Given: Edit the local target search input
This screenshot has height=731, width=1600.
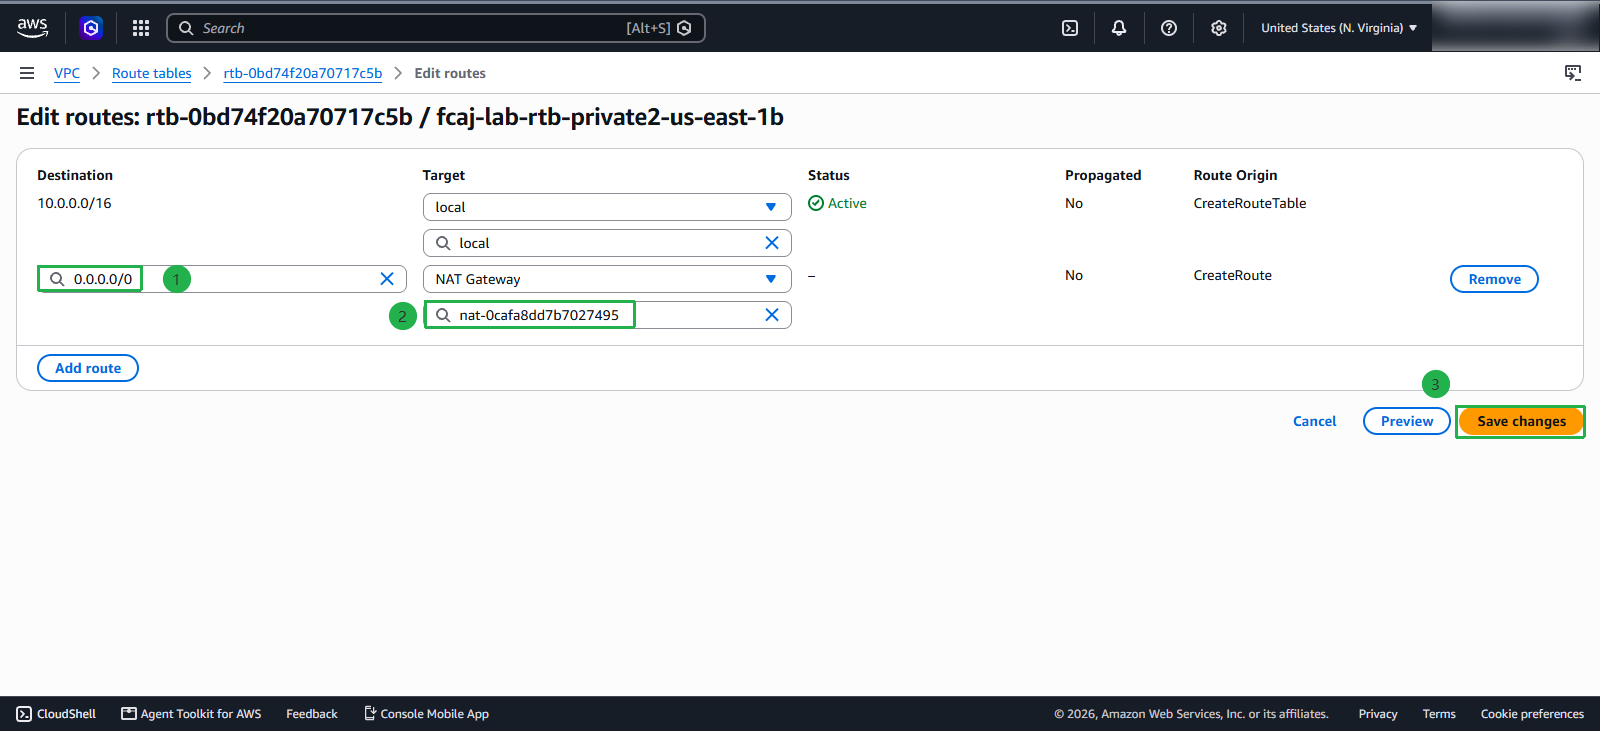Looking at the screenshot, I should pos(607,243).
